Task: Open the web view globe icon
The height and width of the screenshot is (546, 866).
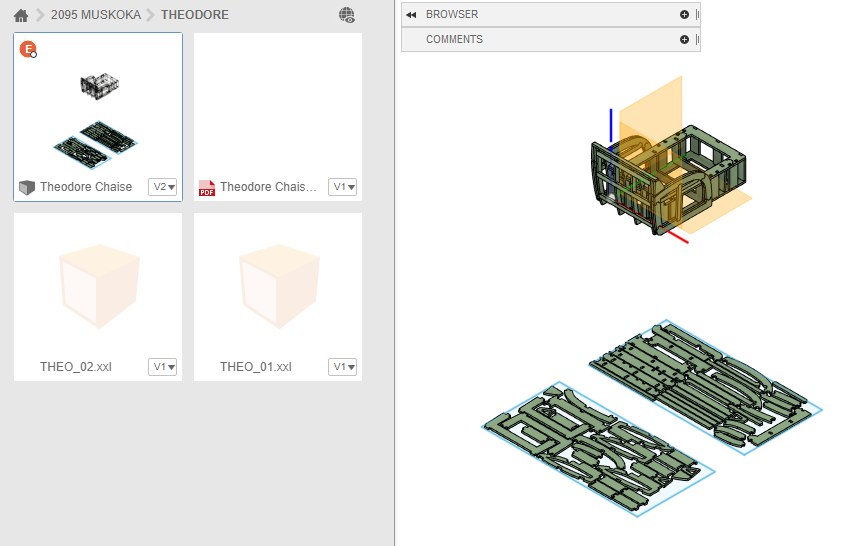Action: [x=347, y=15]
